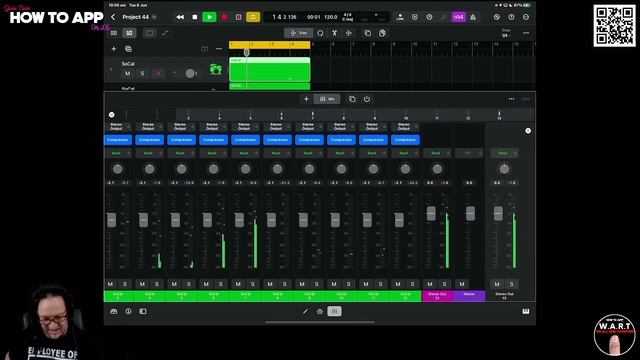The width and height of the screenshot is (640, 360).
Task: Open the Plug-ins icon beside the pencil
Action: (320, 311)
